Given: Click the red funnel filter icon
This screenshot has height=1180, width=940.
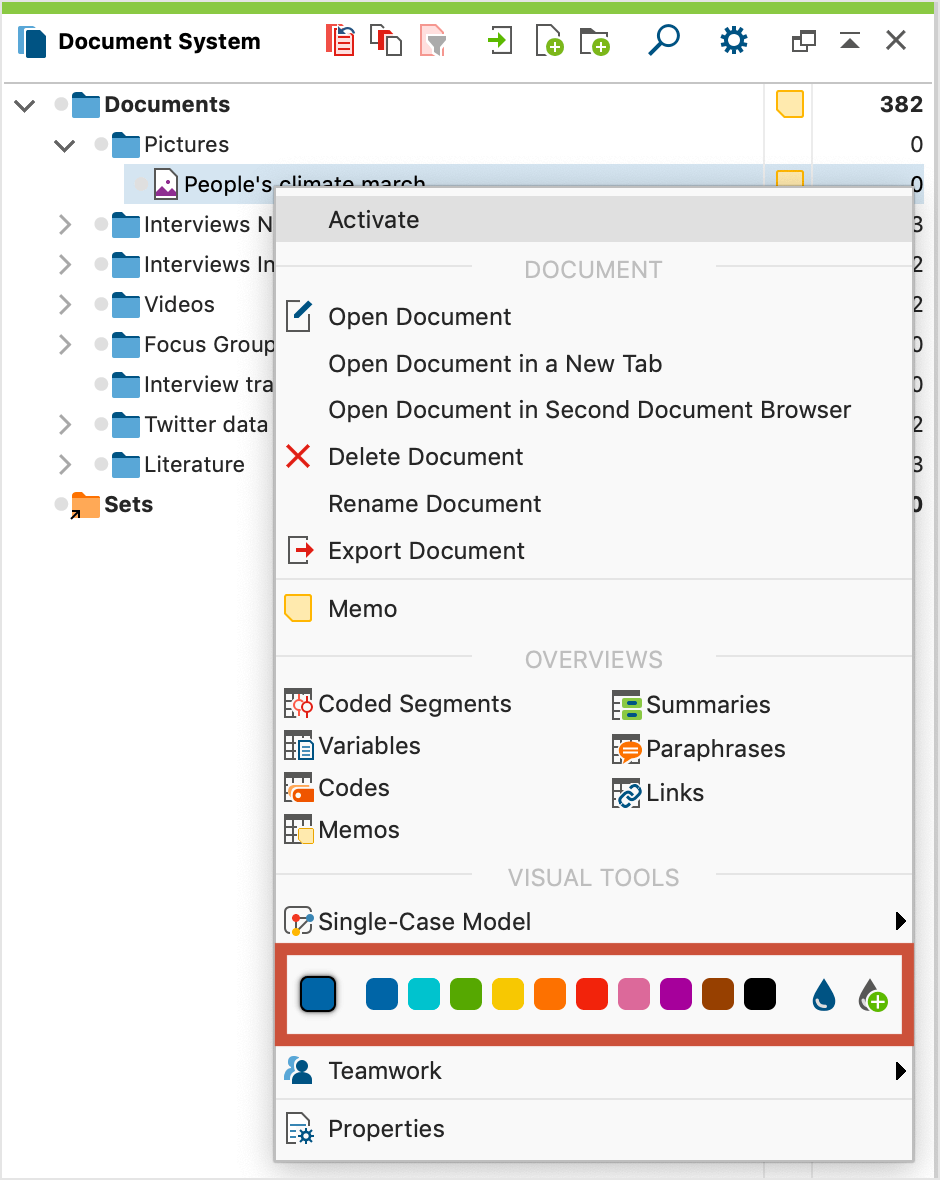Looking at the screenshot, I should click(x=433, y=40).
